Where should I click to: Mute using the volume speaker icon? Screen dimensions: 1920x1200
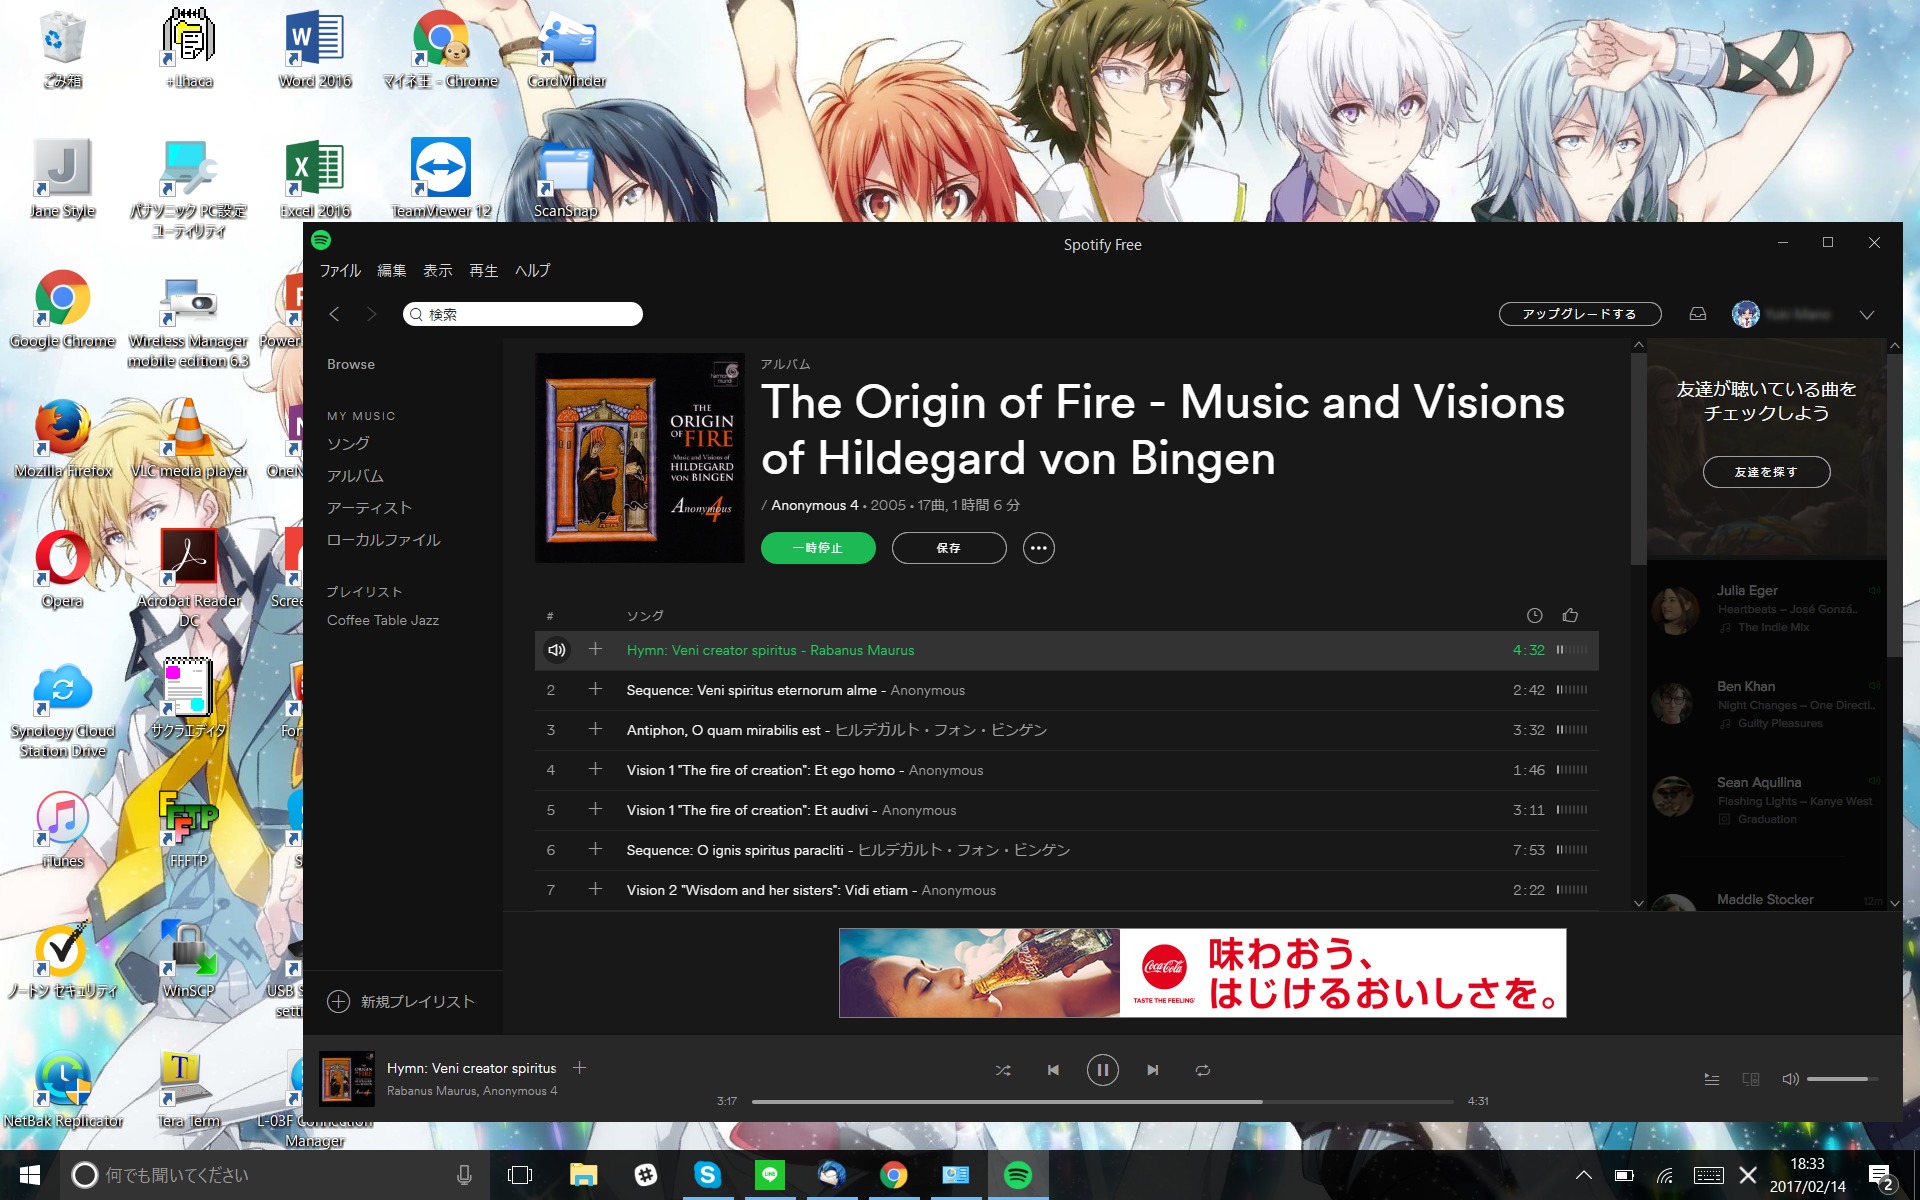1790,1079
